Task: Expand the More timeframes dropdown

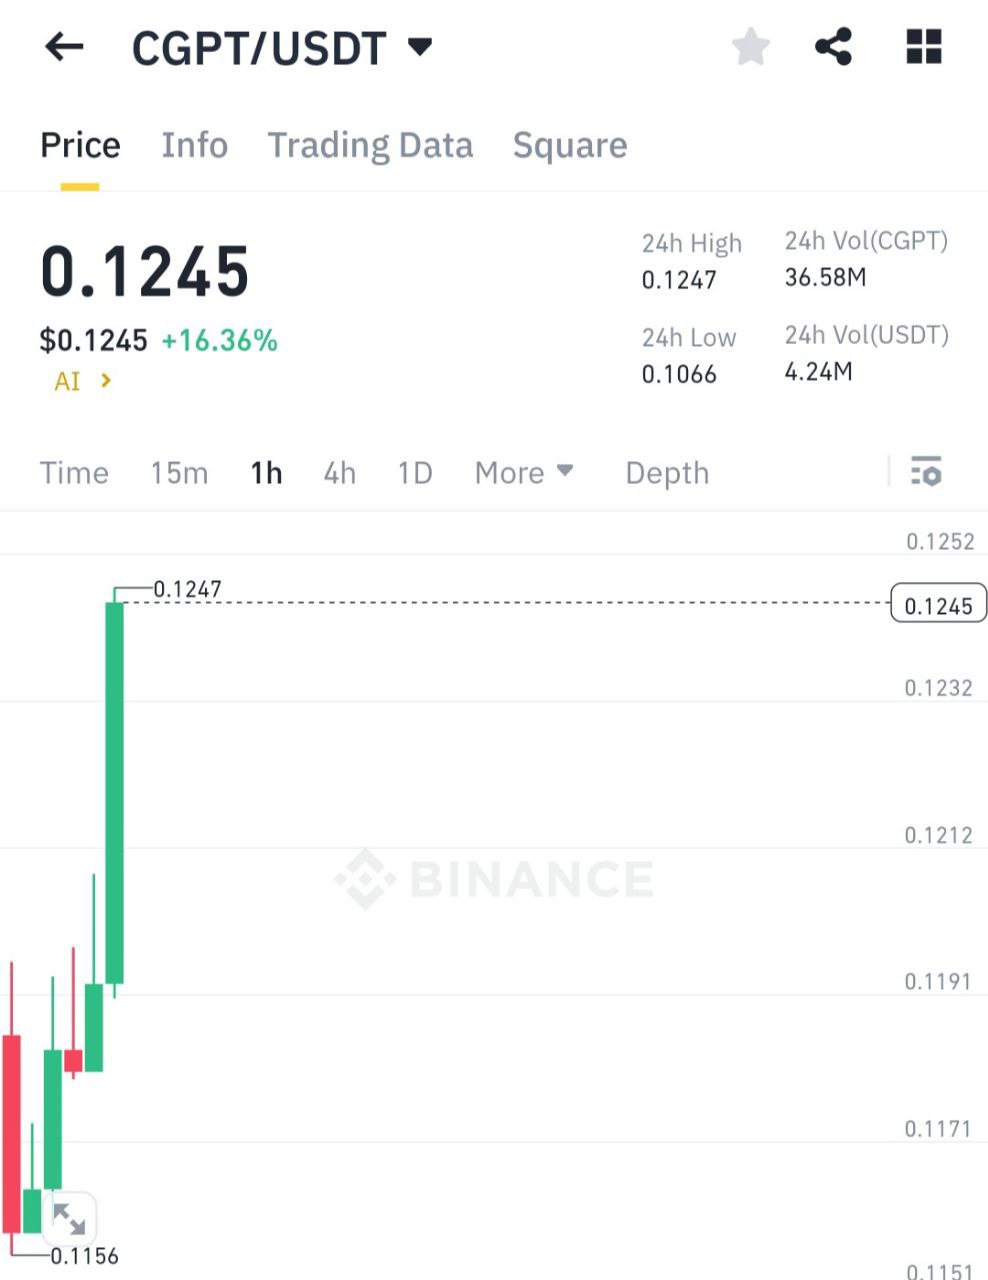Action: pos(524,472)
